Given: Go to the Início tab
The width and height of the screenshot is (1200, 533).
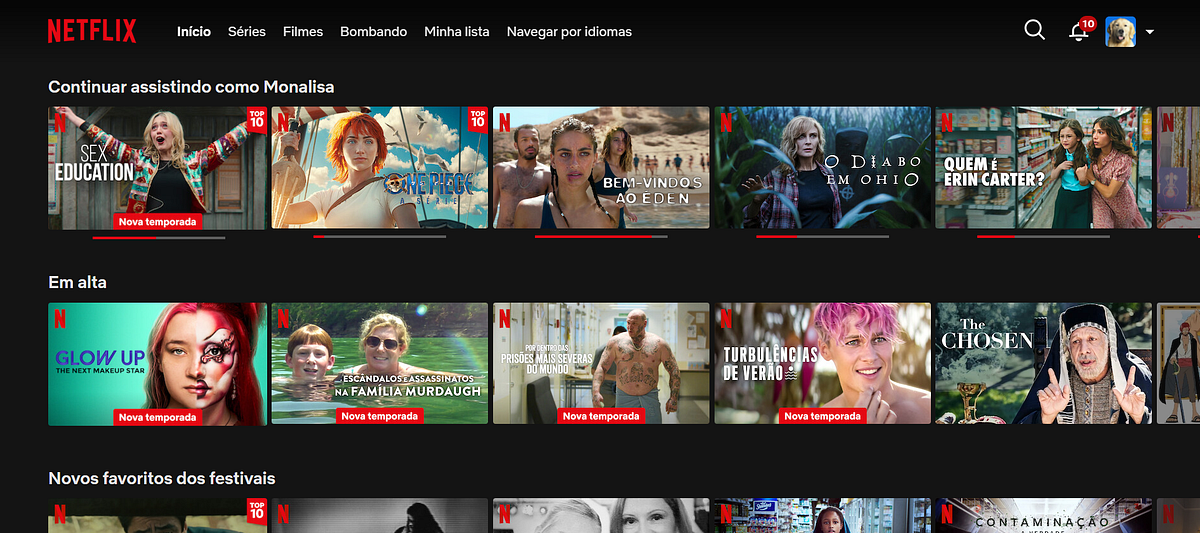Looking at the screenshot, I should pyautogui.click(x=194, y=31).
